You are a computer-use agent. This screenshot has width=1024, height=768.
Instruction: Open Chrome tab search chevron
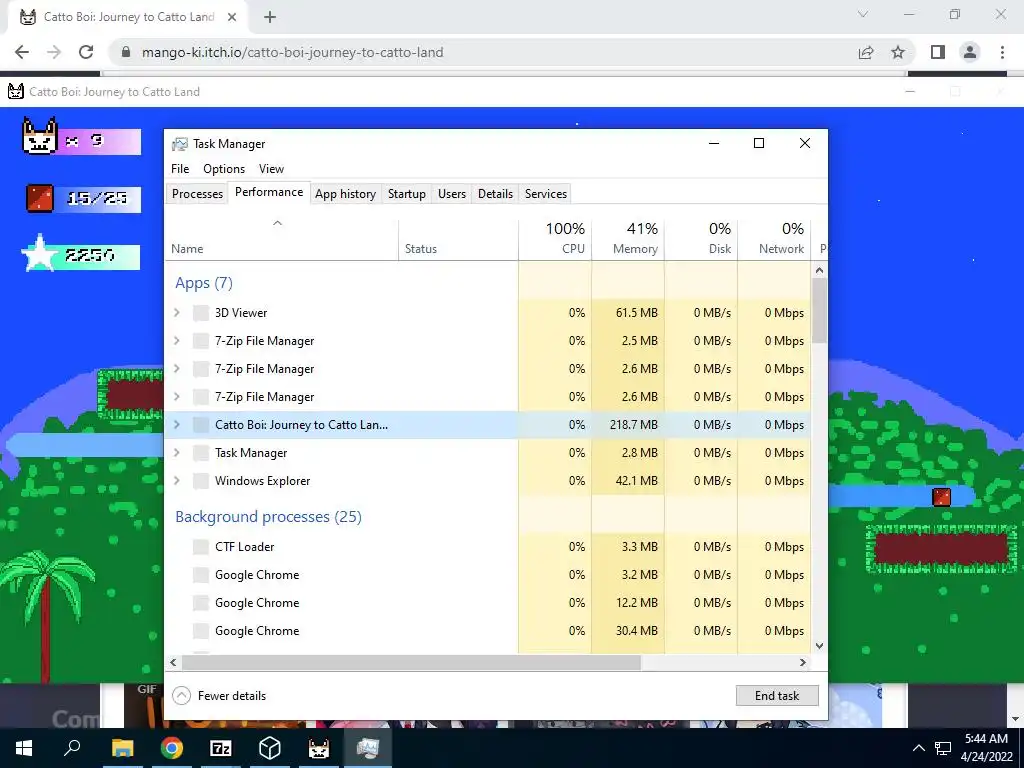(863, 14)
